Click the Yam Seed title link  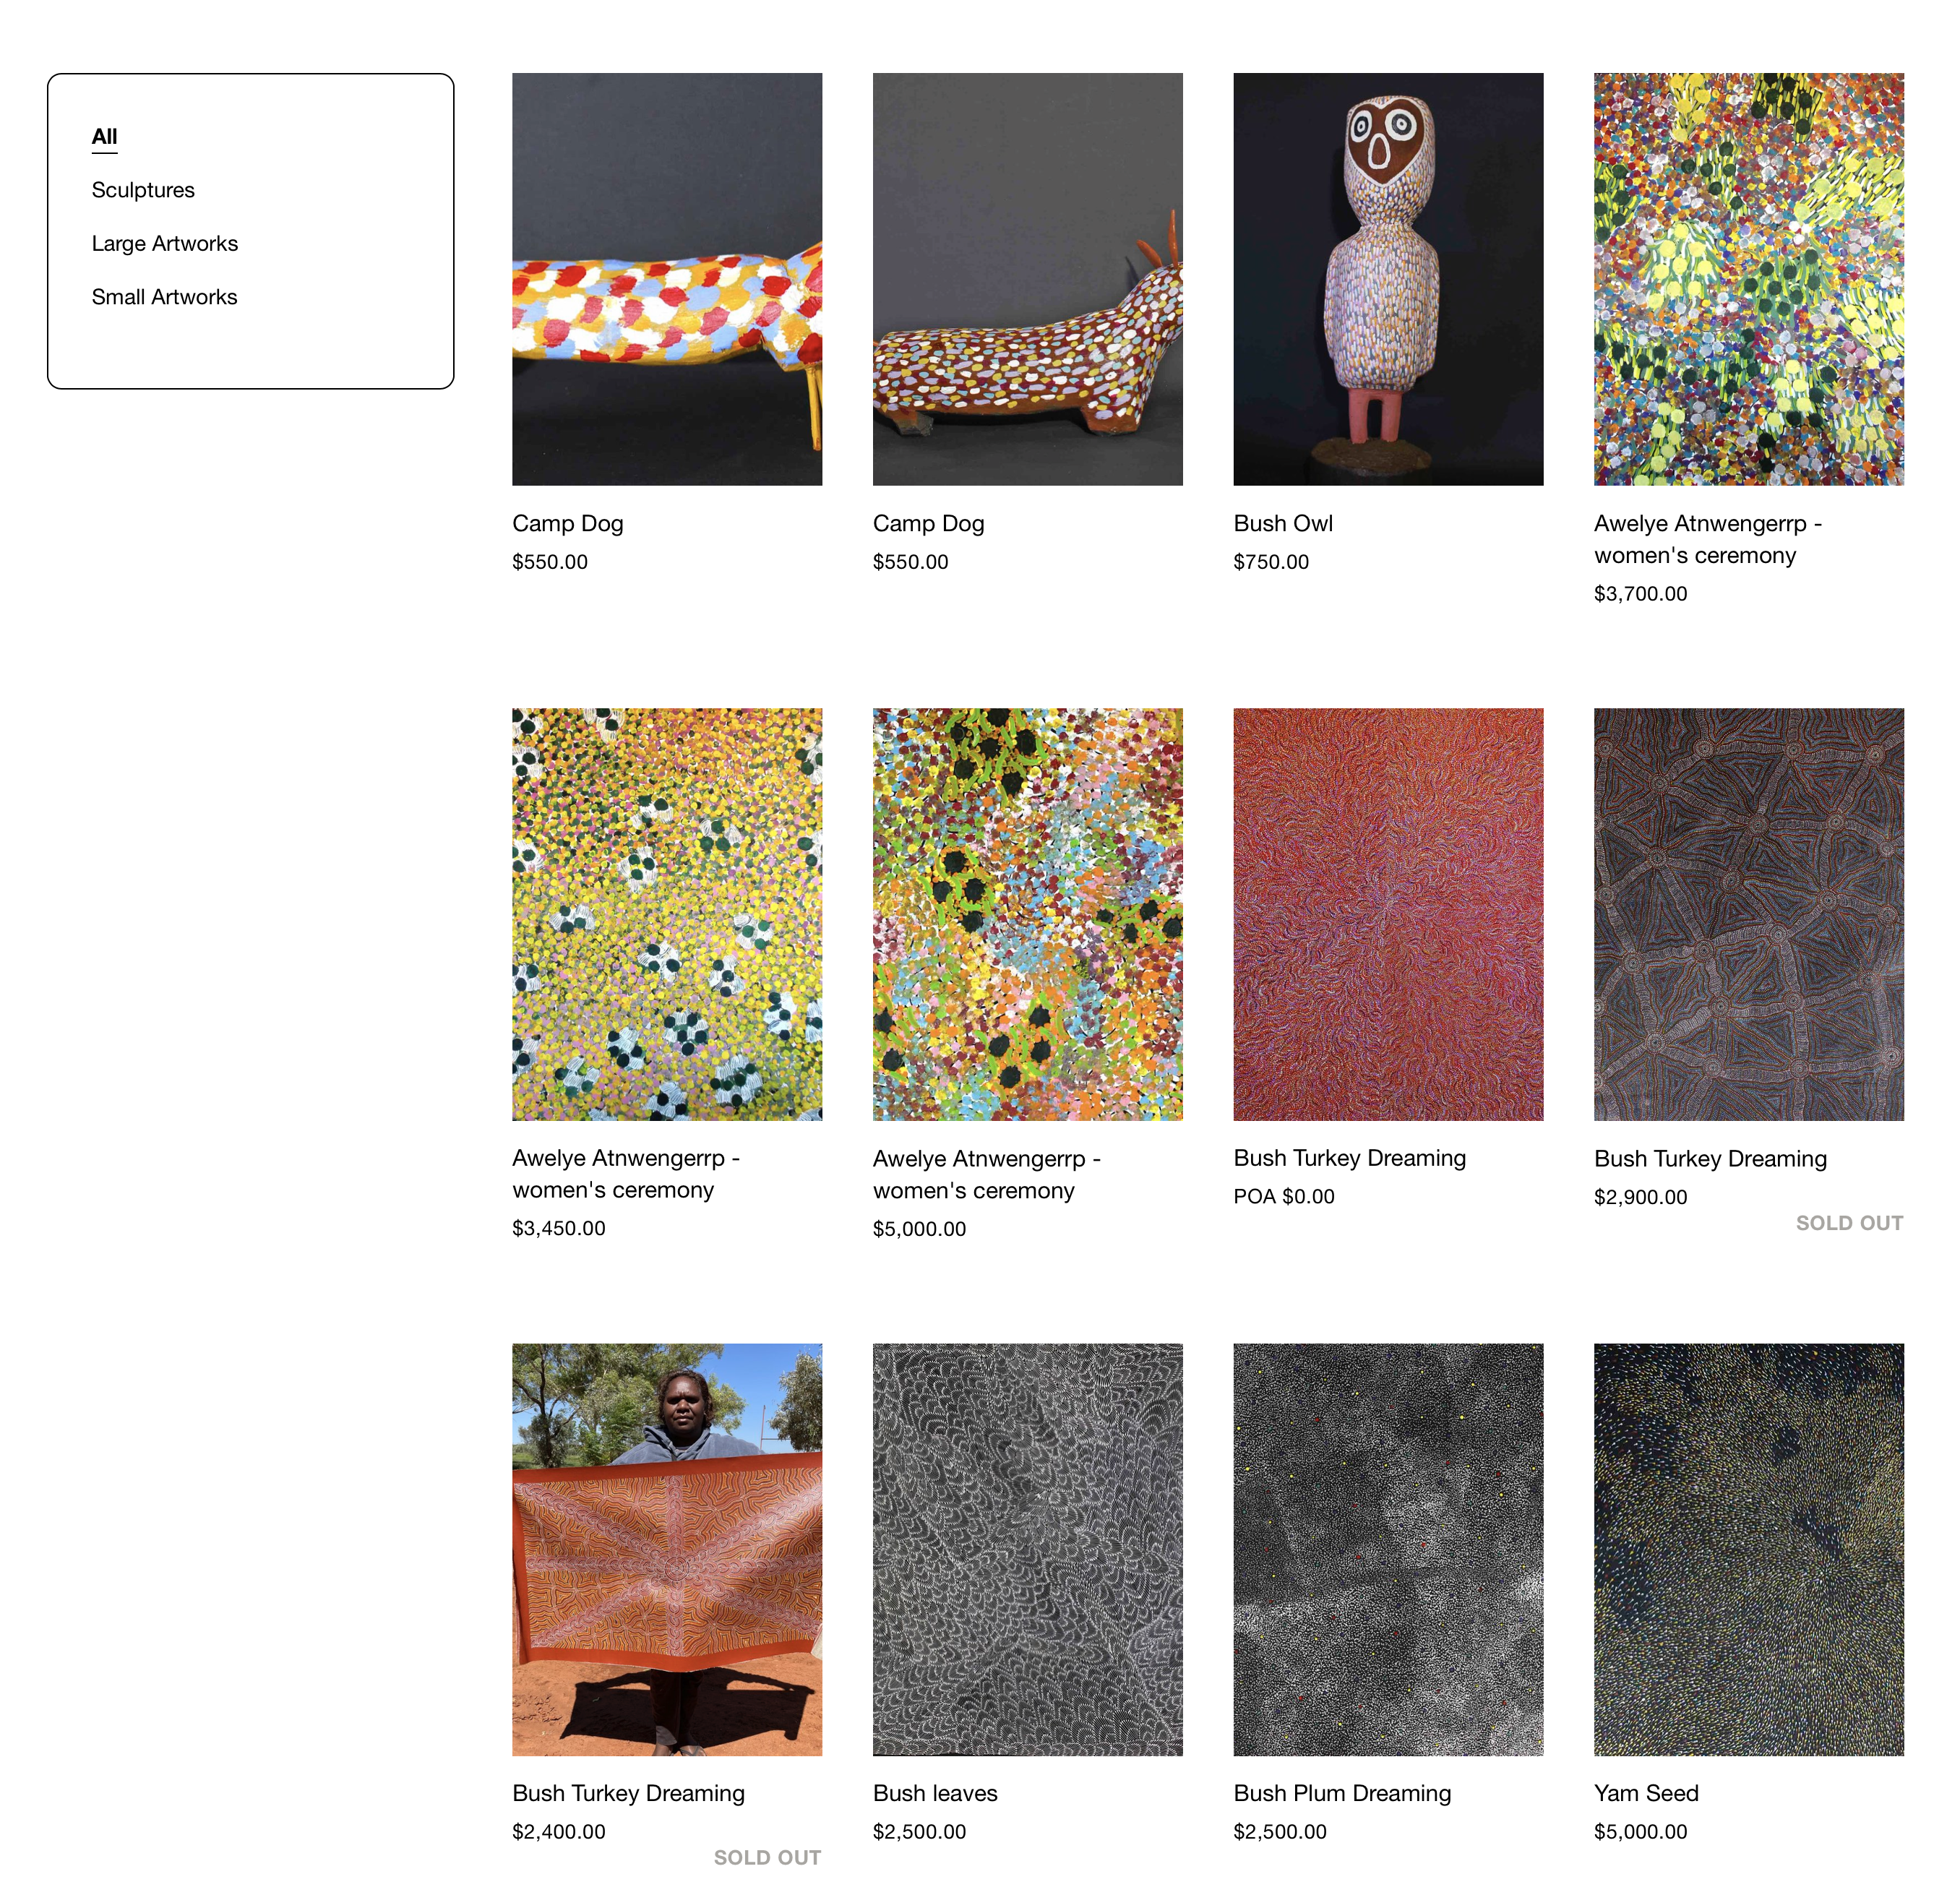[1646, 1793]
